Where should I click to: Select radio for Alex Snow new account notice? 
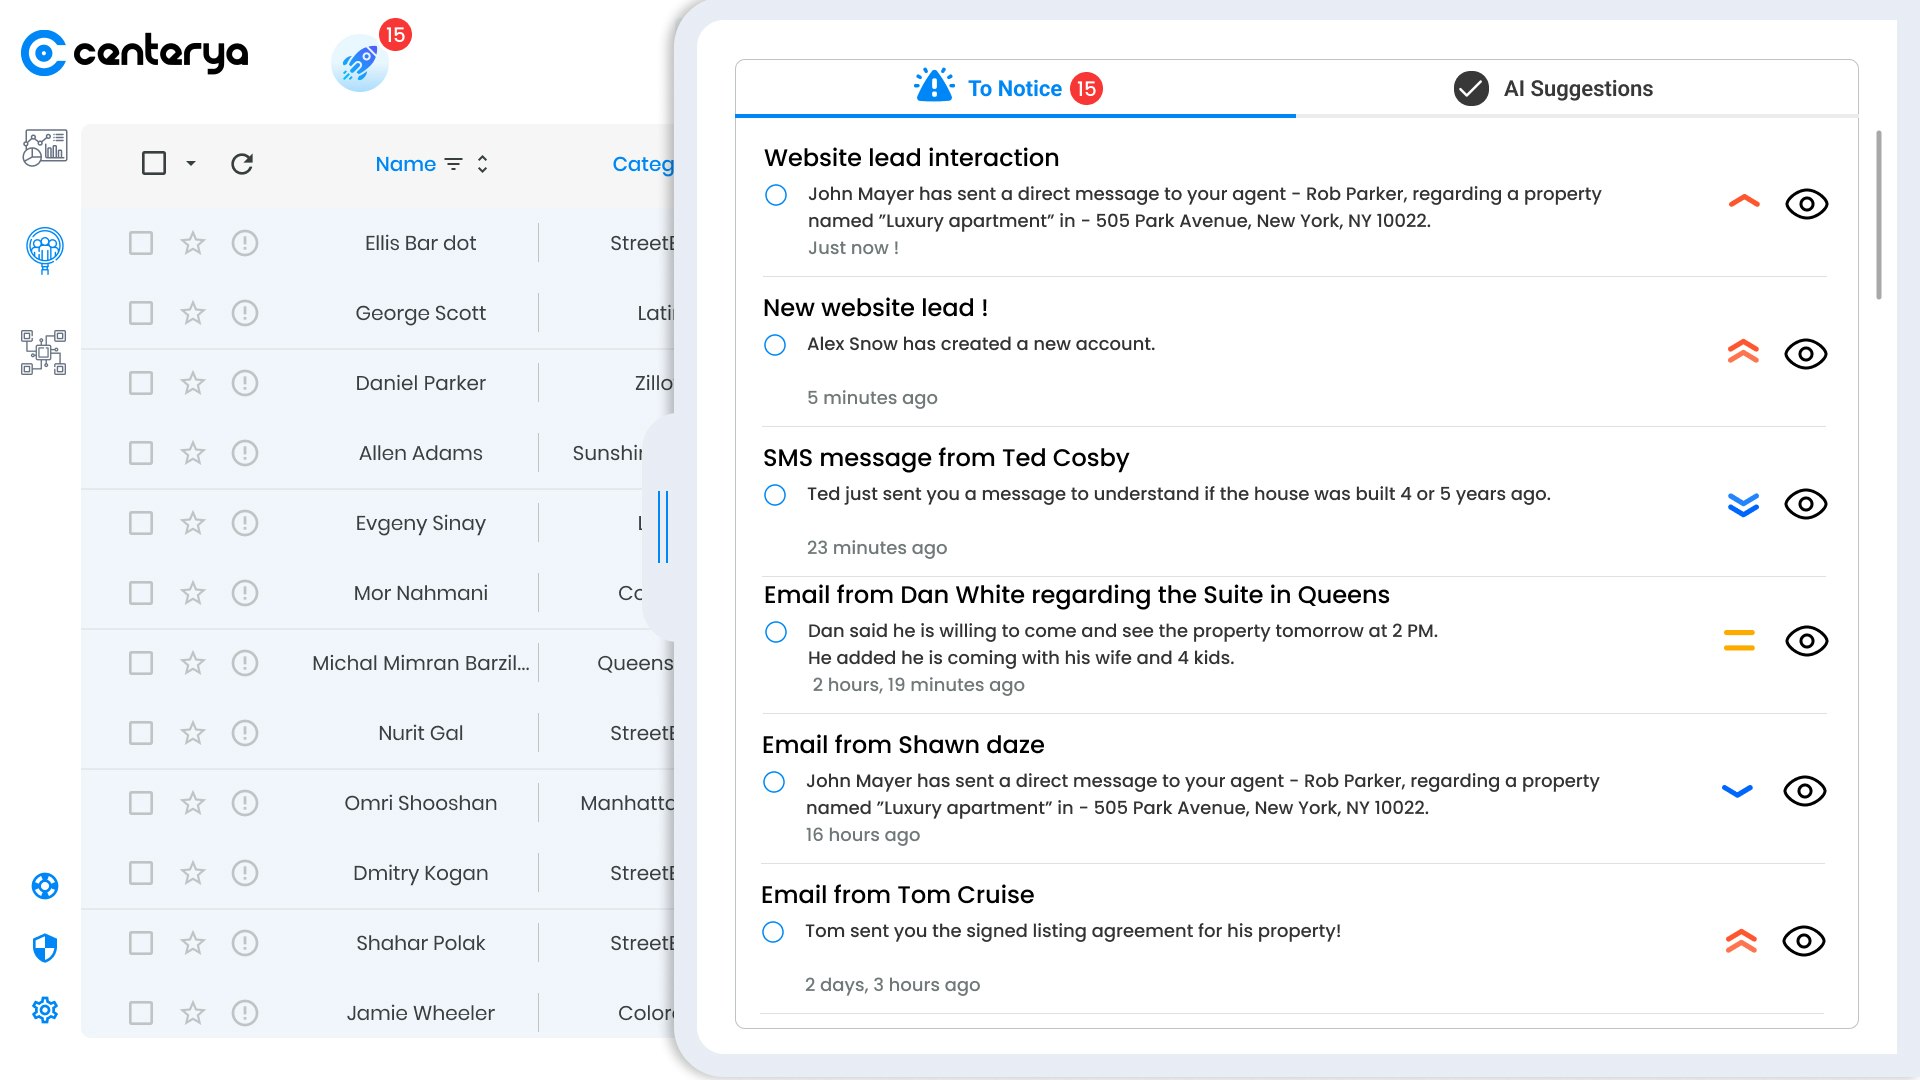tap(775, 345)
